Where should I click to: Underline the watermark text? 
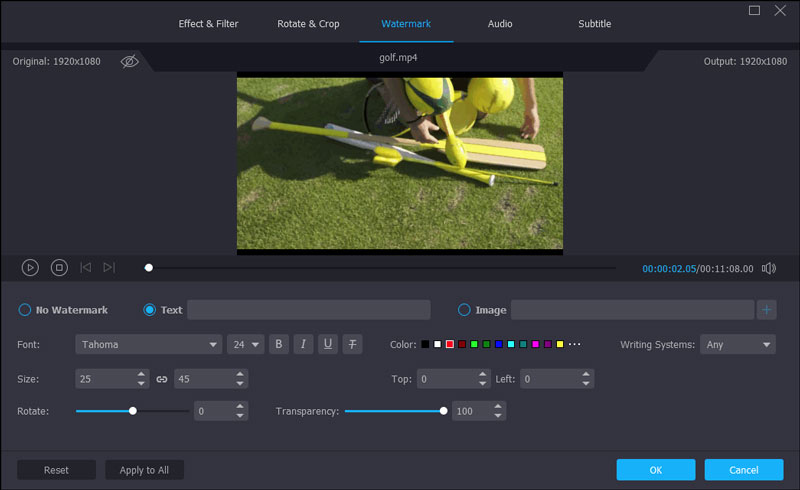click(x=328, y=344)
